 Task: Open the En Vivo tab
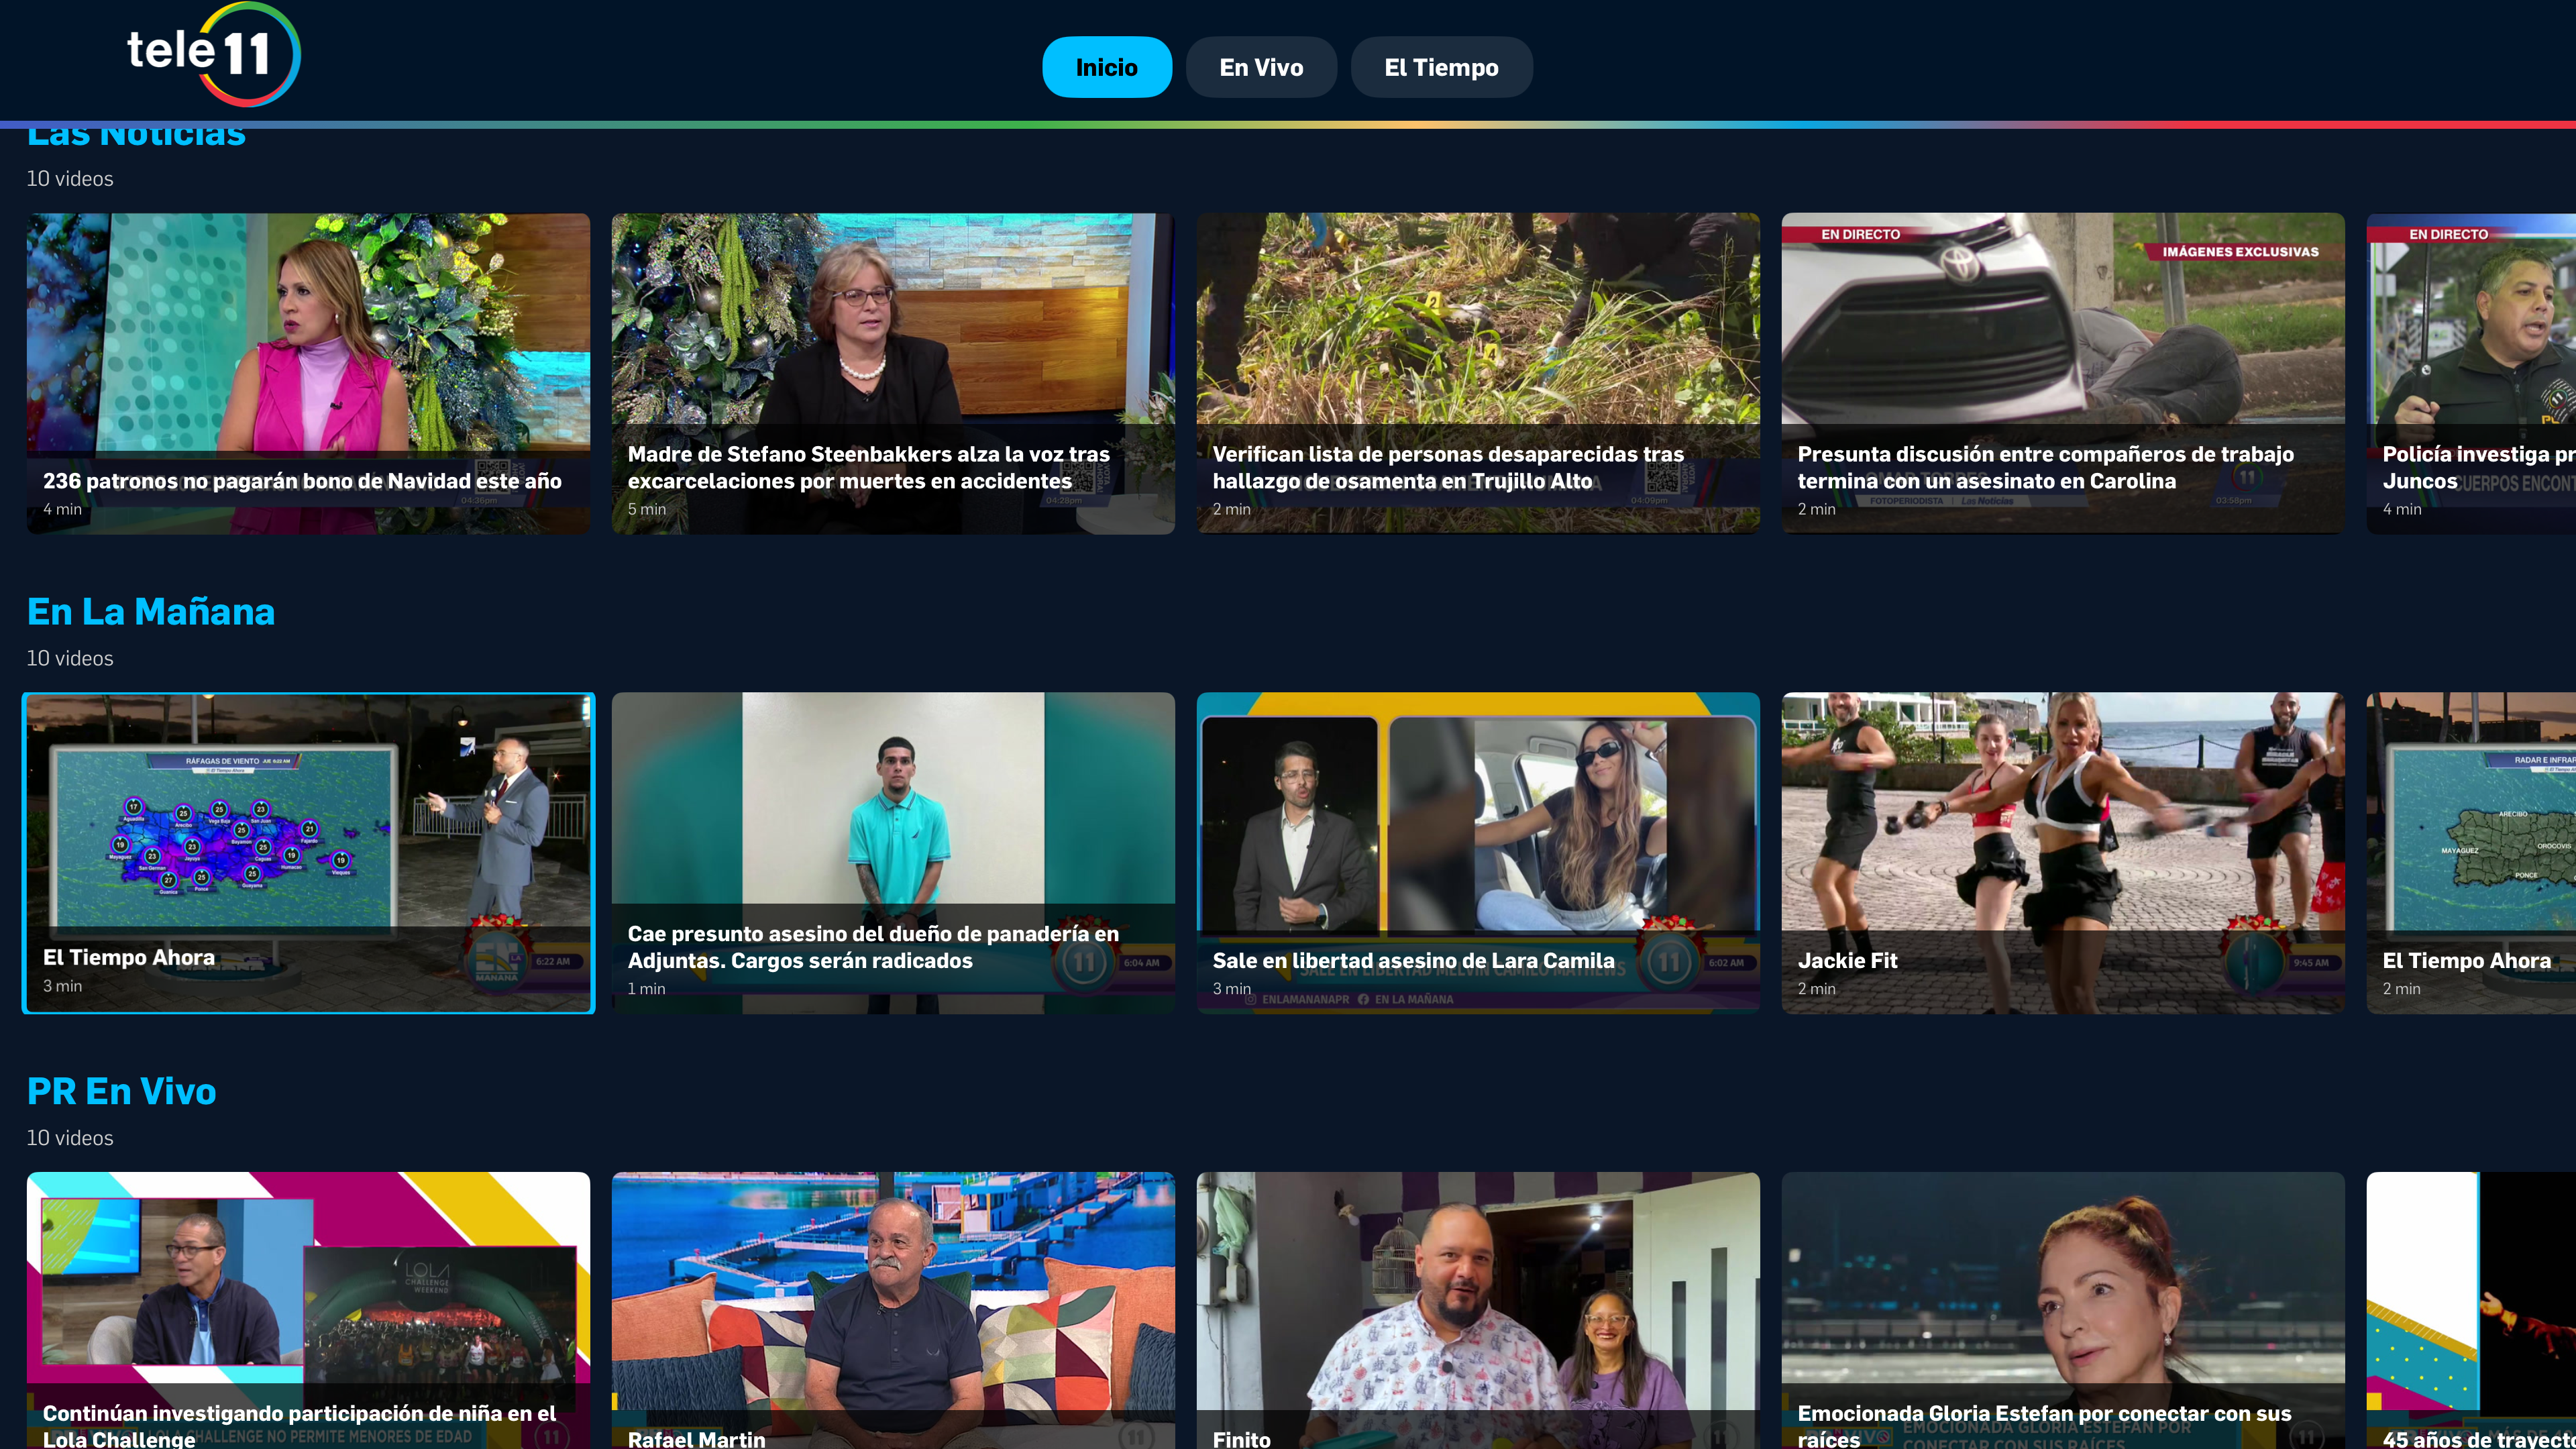coord(1260,67)
